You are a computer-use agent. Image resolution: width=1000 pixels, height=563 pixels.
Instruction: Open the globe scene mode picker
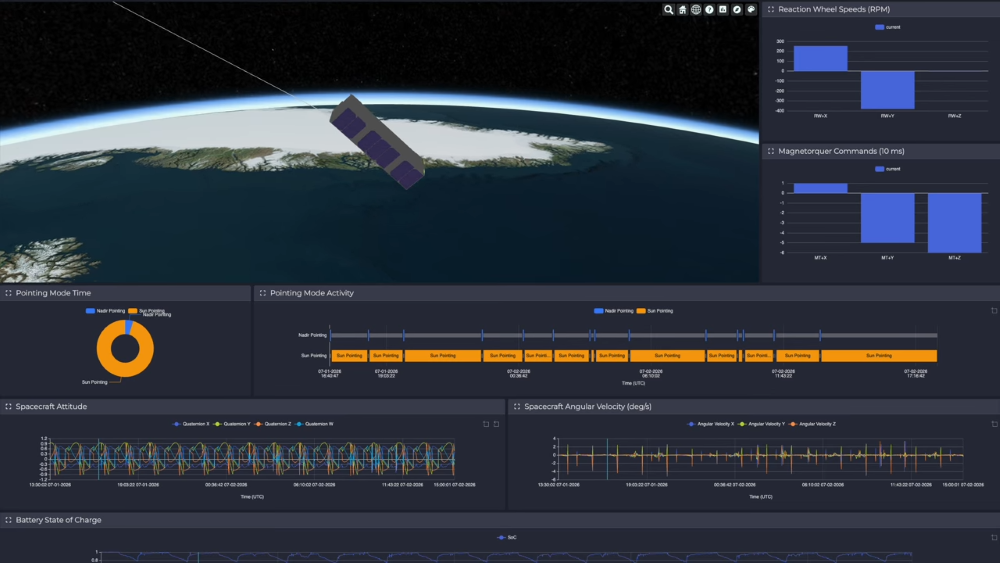pyautogui.click(x=696, y=10)
